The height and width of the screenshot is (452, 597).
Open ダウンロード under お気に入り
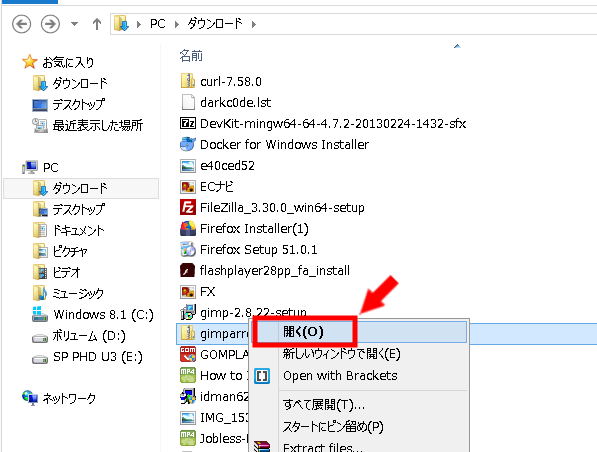tap(80, 83)
